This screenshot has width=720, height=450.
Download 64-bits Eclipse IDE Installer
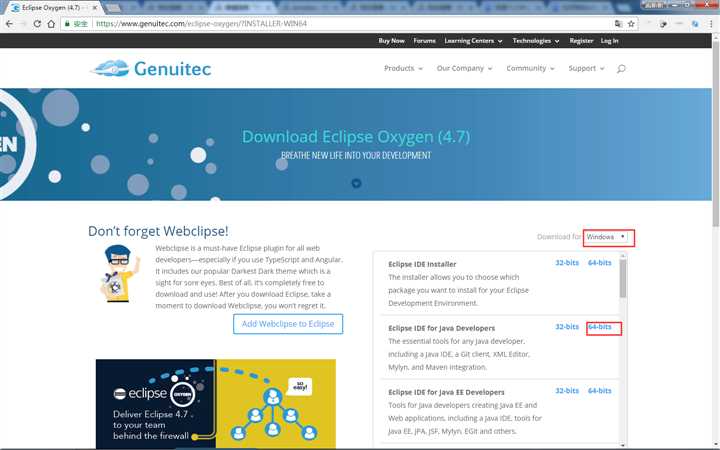click(x=599, y=263)
